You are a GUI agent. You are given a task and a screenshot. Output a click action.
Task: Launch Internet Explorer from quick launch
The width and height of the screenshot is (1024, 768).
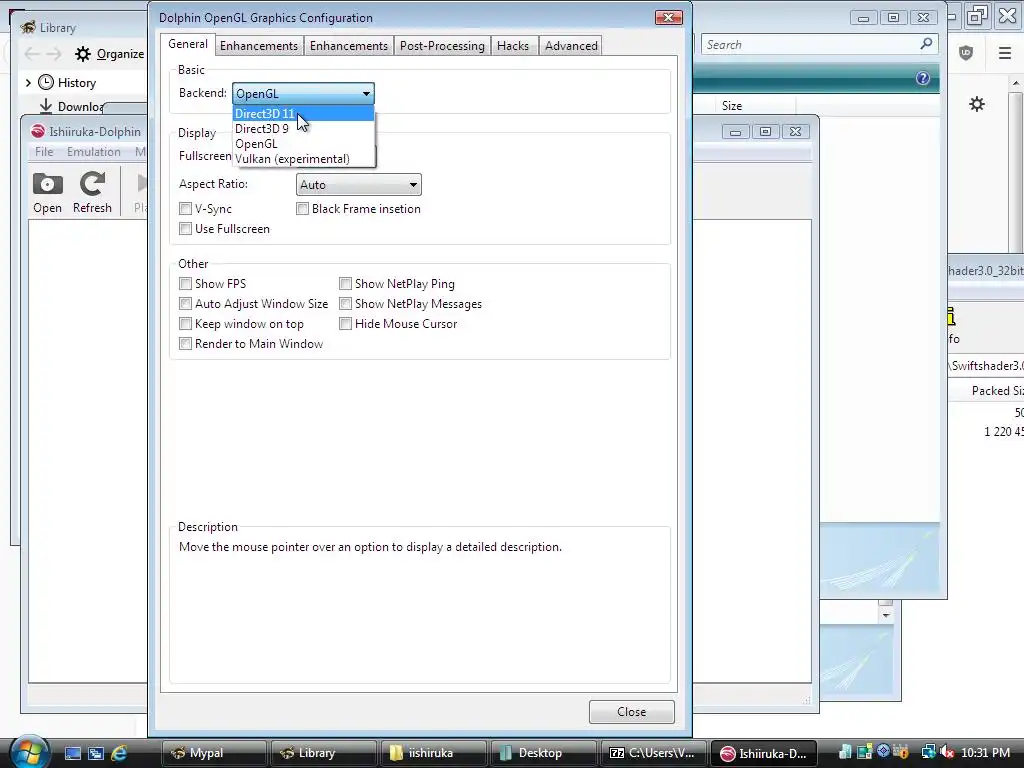coord(119,753)
